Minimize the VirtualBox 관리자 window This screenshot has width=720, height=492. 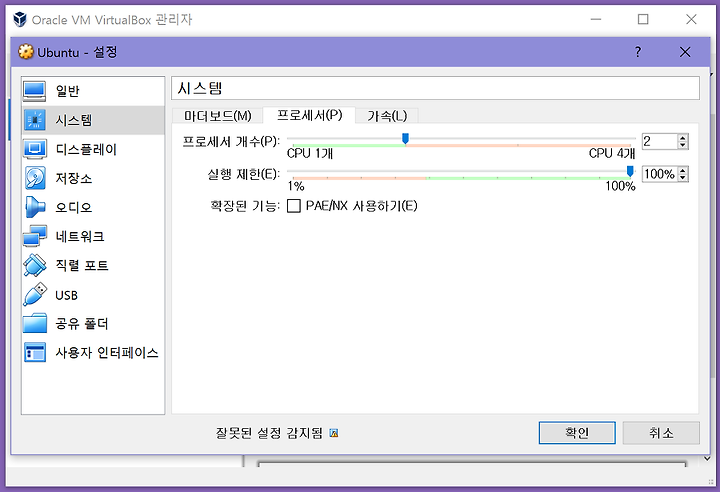pos(596,19)
